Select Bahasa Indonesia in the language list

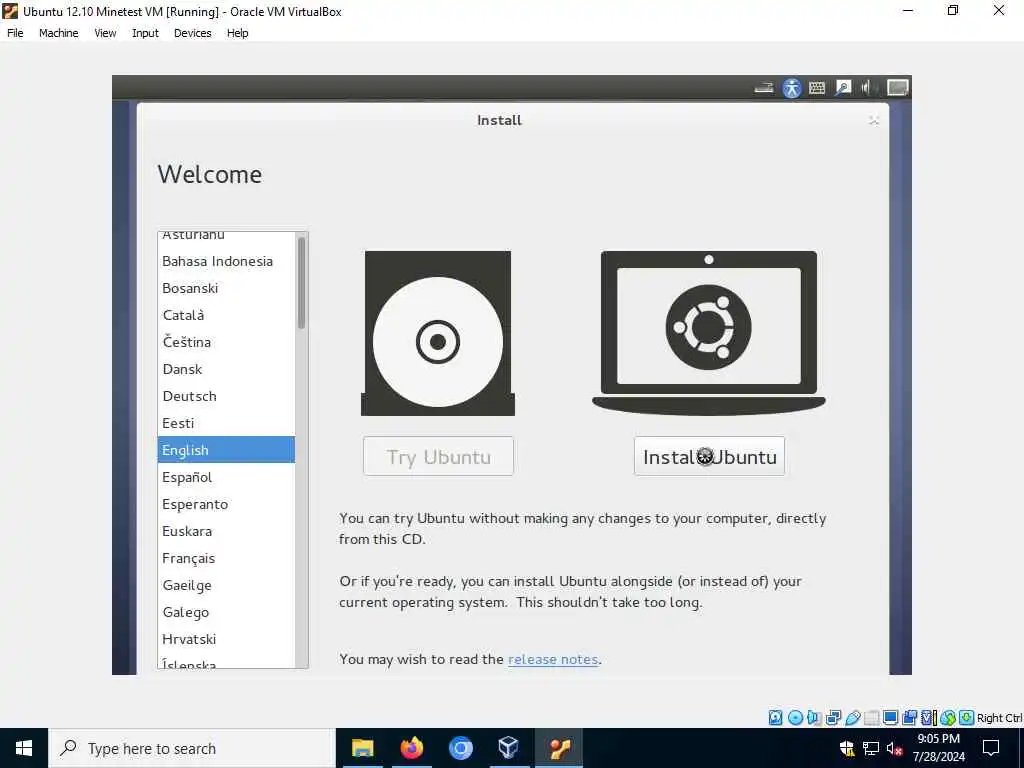(x=226, y=261)
